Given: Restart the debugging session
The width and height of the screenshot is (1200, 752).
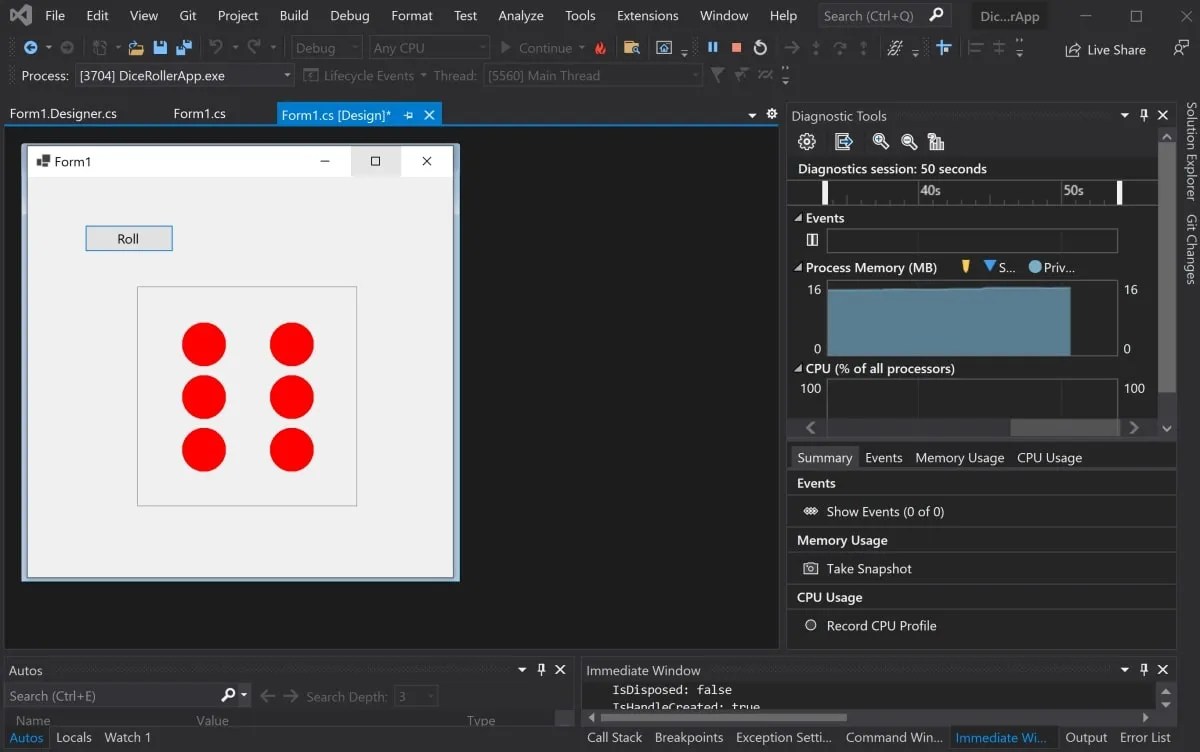Looking at the screenshot, I should (760, 46).
